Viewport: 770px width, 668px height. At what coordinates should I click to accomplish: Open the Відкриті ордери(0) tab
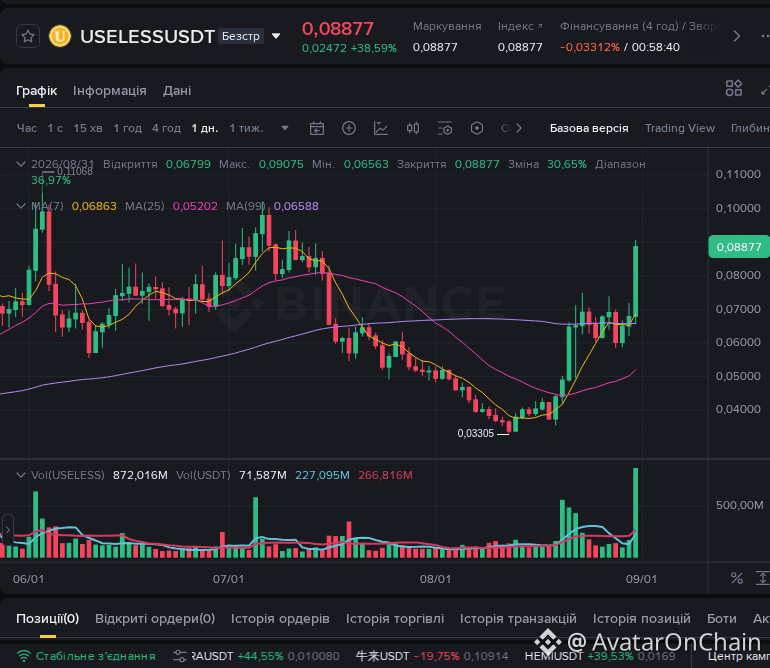[x=155, y=618]
